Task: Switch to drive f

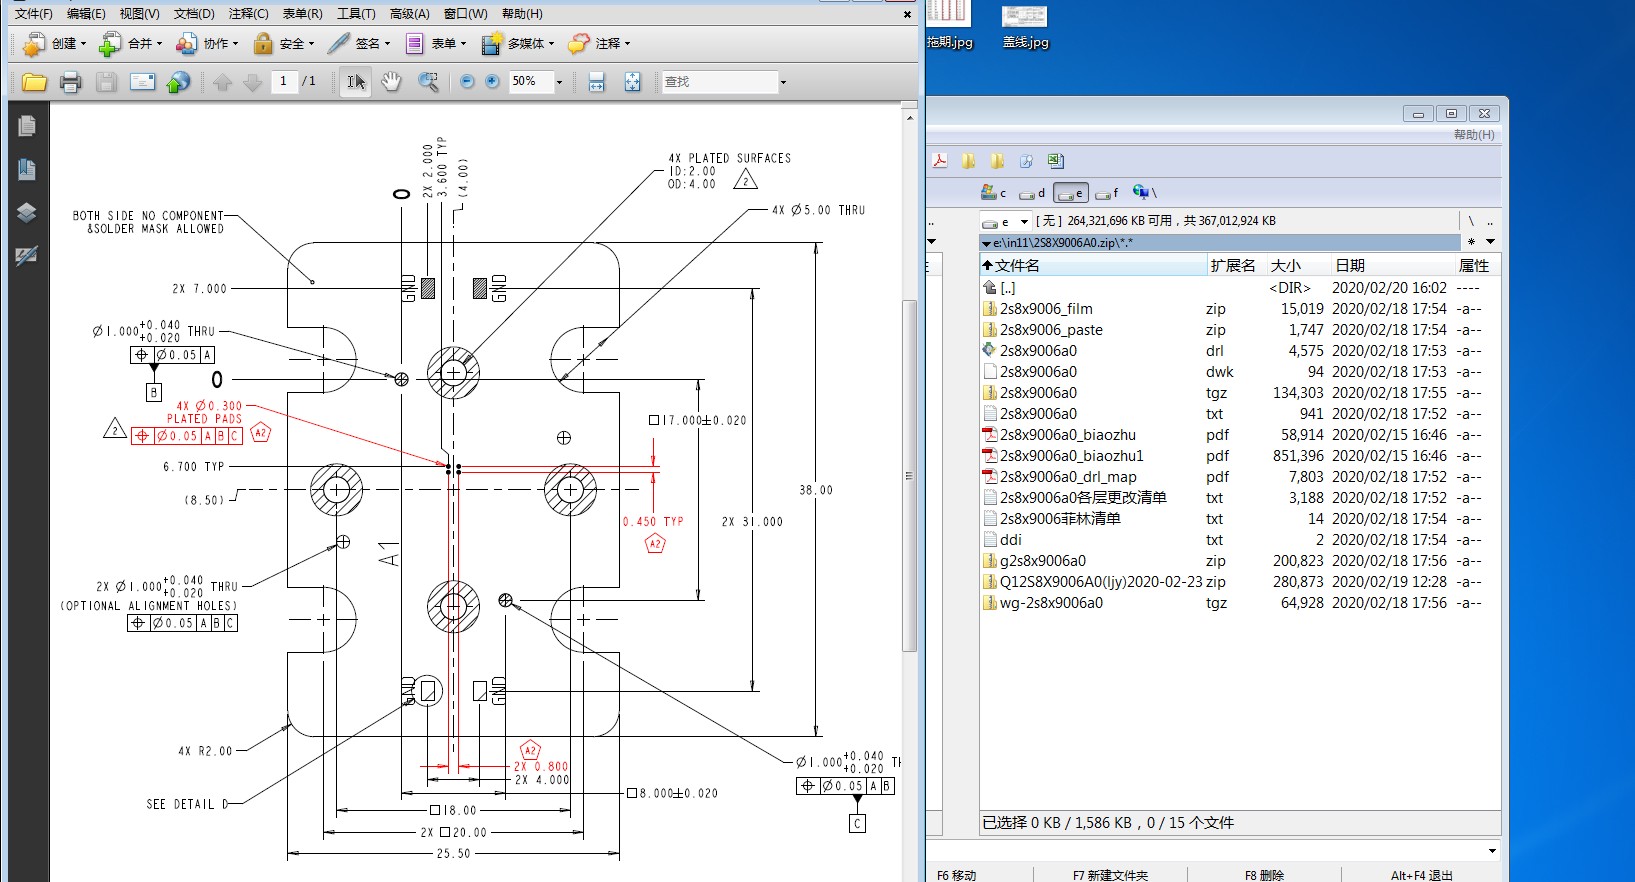Action: coord(1107,193)
